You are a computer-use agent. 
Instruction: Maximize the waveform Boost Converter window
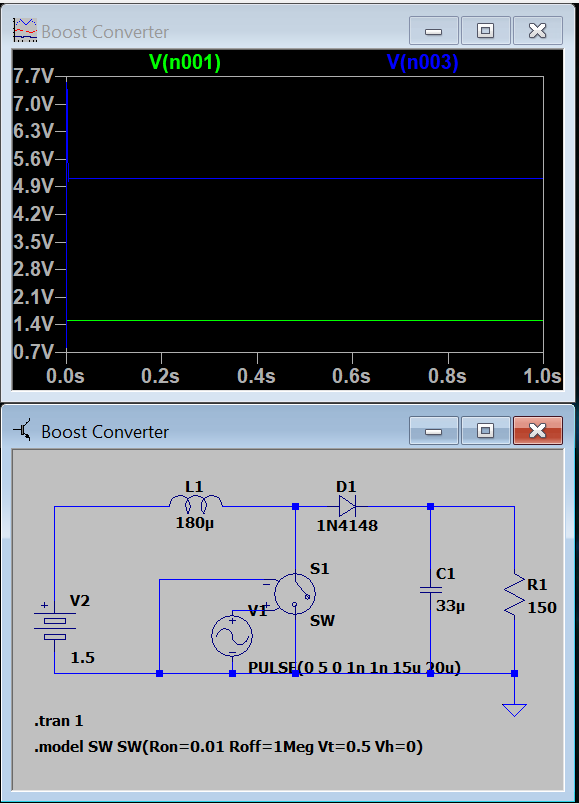tap(486, 31)
